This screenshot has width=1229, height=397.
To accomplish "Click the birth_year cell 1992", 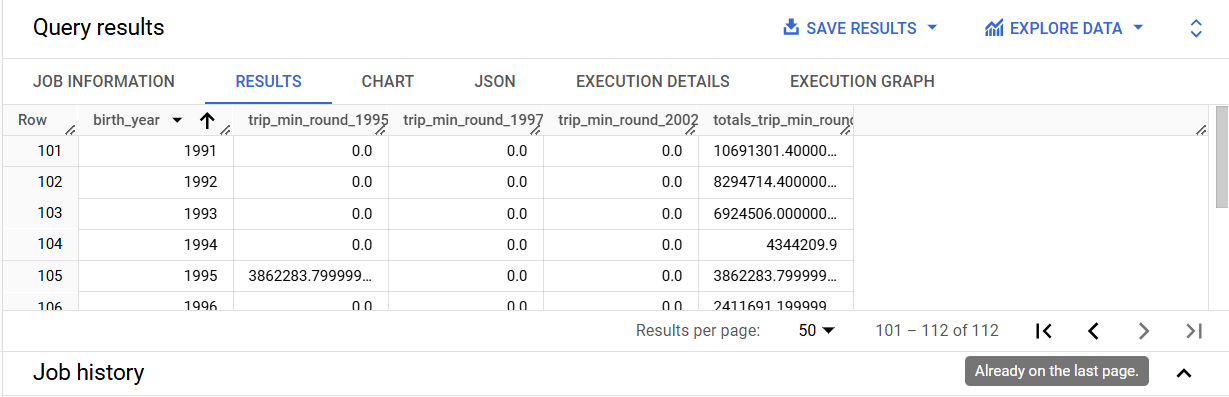I will tap(156, 182).
